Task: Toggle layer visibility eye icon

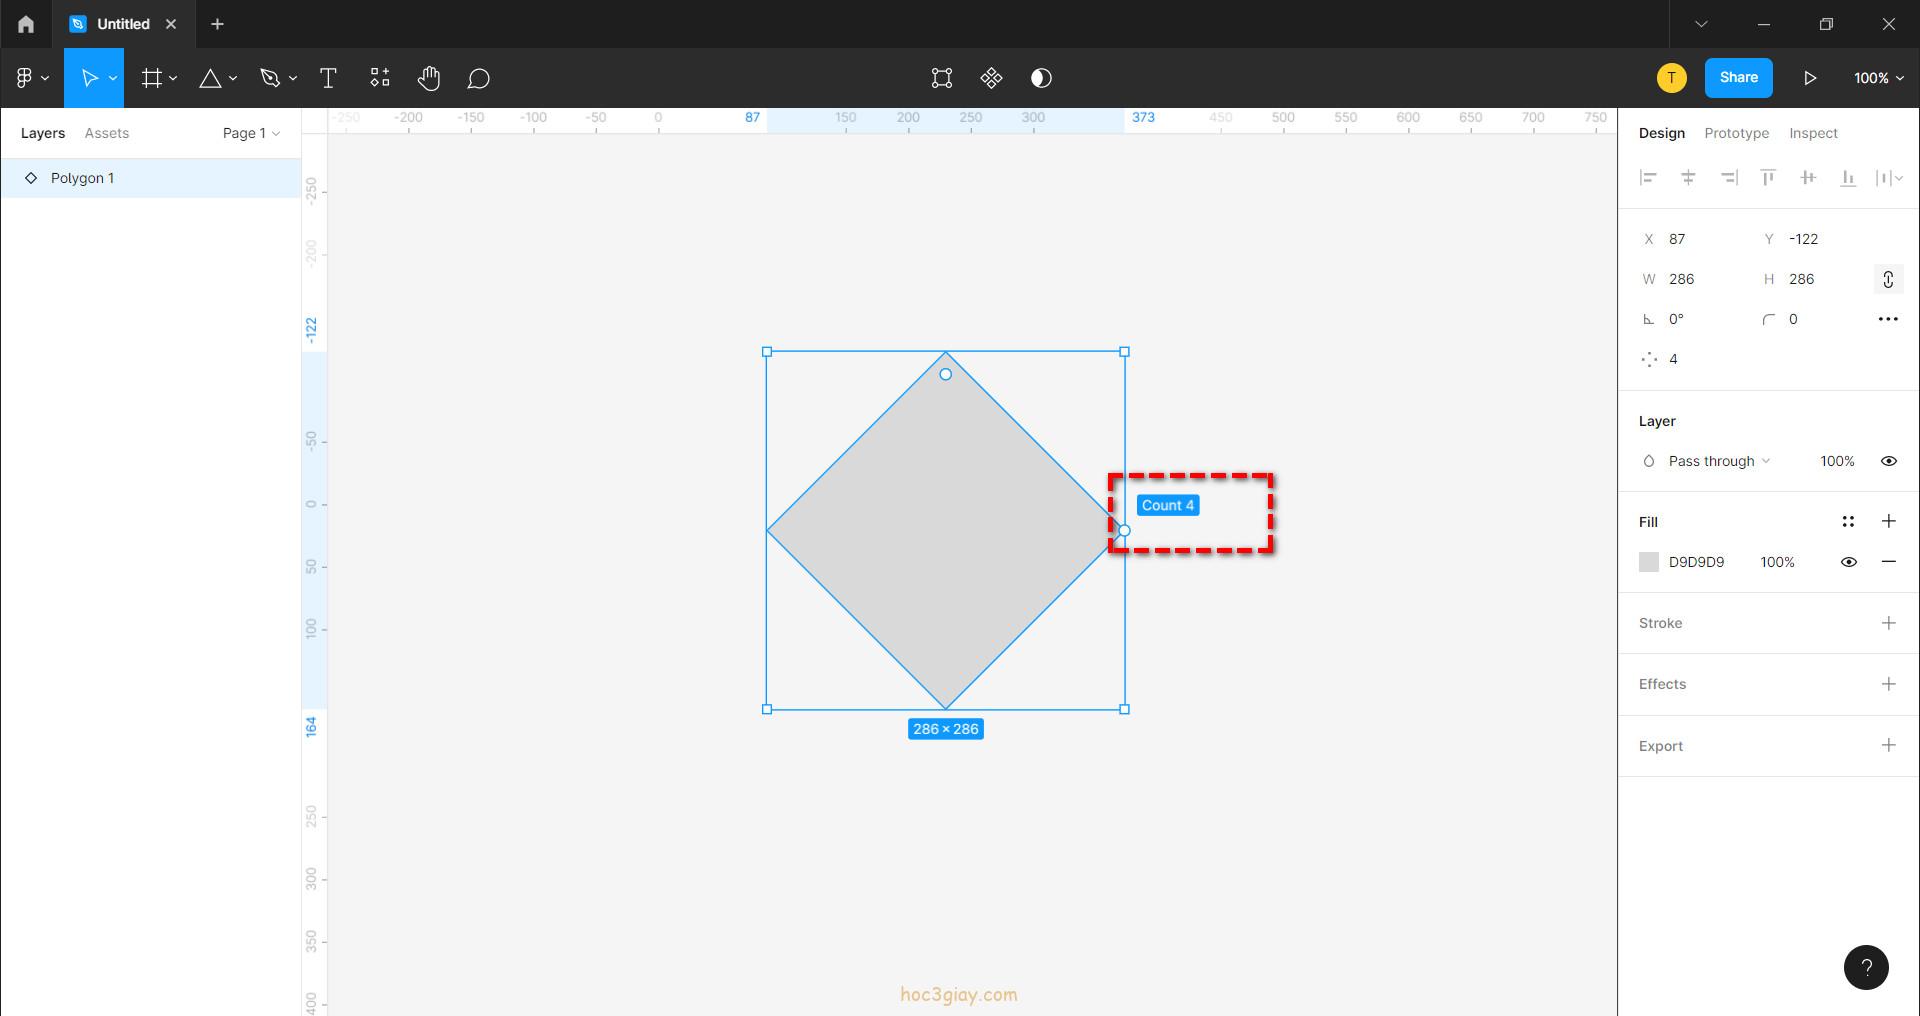Action: [x=1888, y=461]
